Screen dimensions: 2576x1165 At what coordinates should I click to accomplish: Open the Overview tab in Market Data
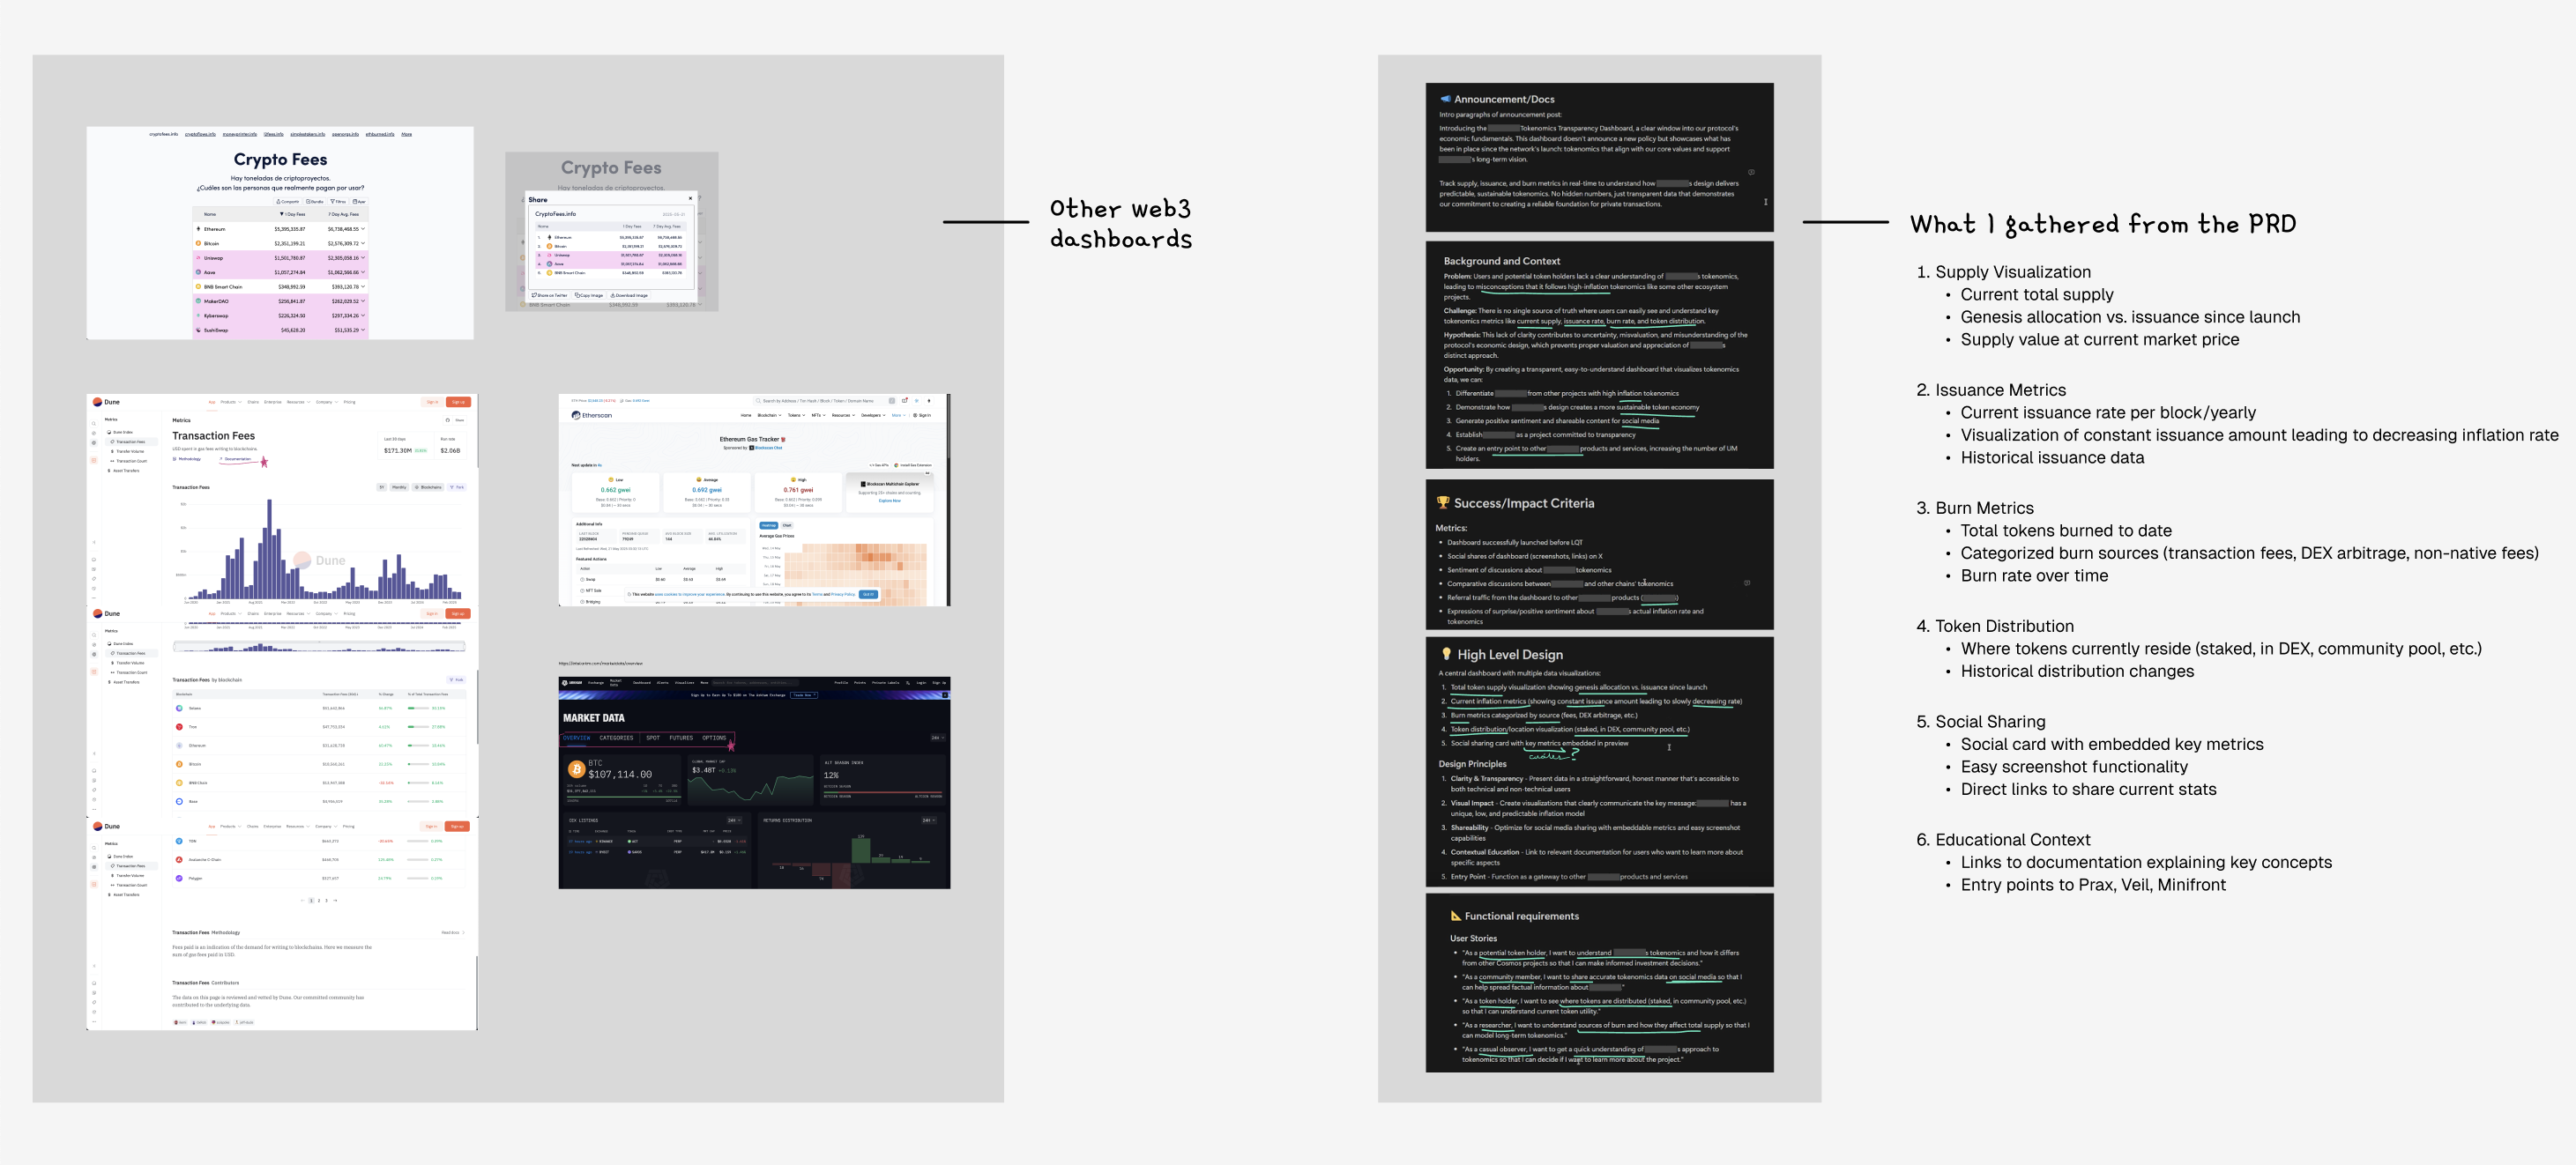point(577,738)
